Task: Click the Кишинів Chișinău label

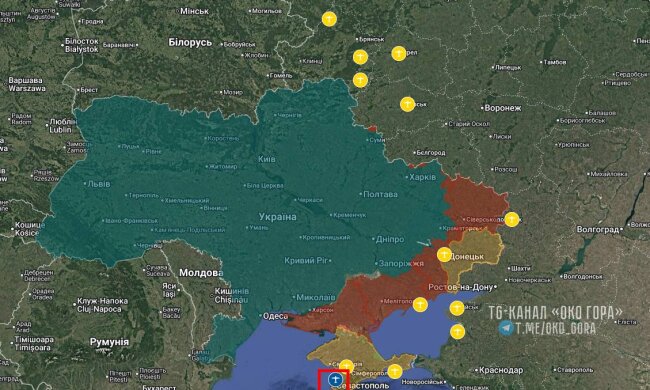Action: [x=231, y=295]
